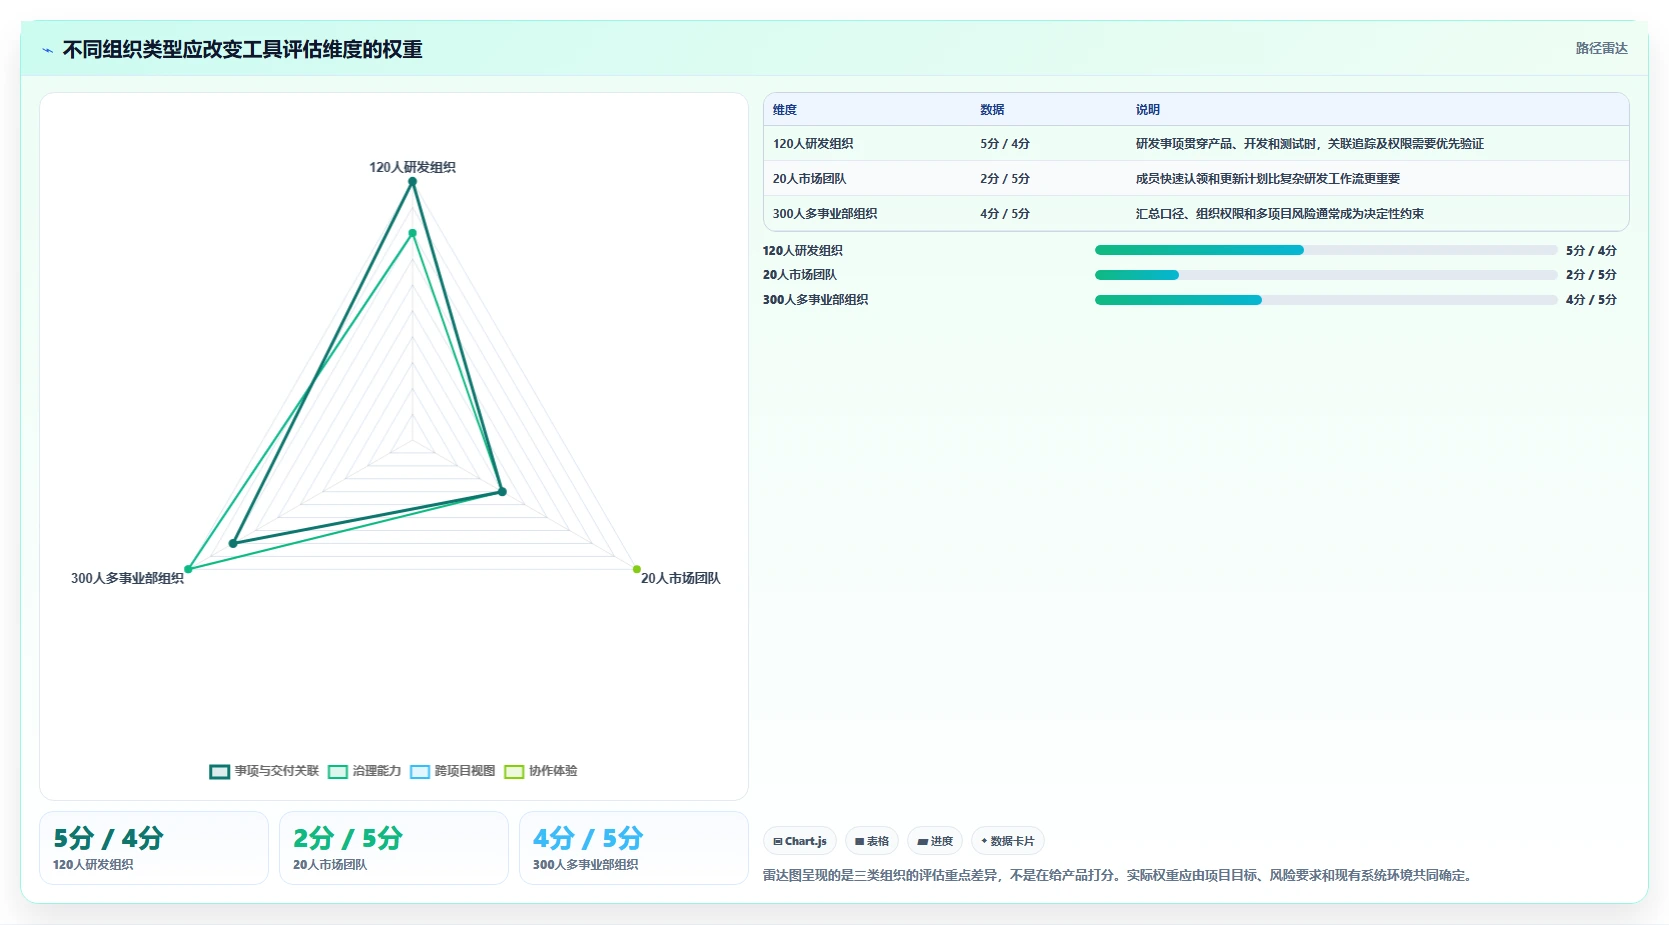Click the 2分 / 5分 value beside second progress bar
The image size is (1669, 925).
(1591, 275)
